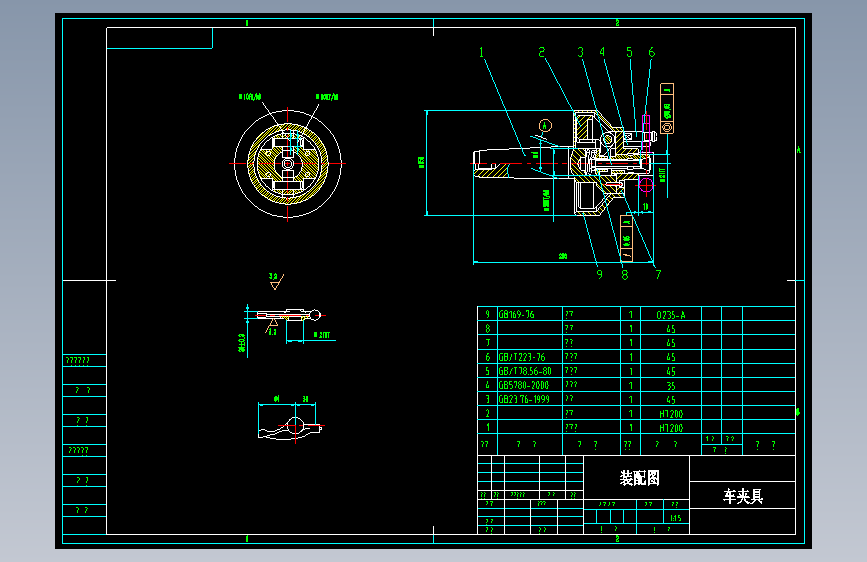Click the balloon callout number 3
The width and height of the screenshot is (867, 562).
coord(581,52)
